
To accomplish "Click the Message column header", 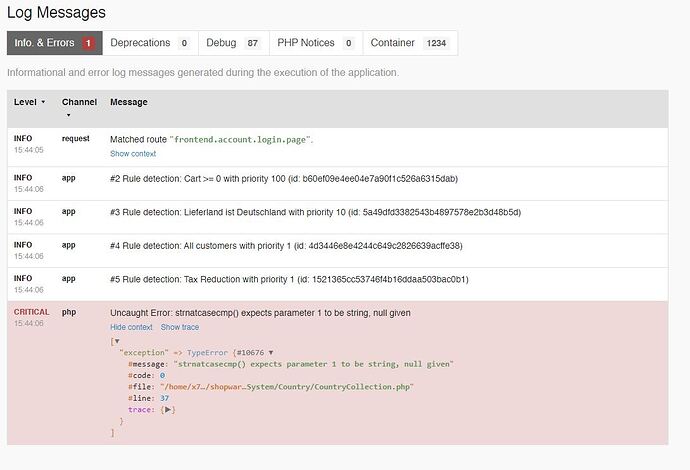I will click(x=129, y=102).
